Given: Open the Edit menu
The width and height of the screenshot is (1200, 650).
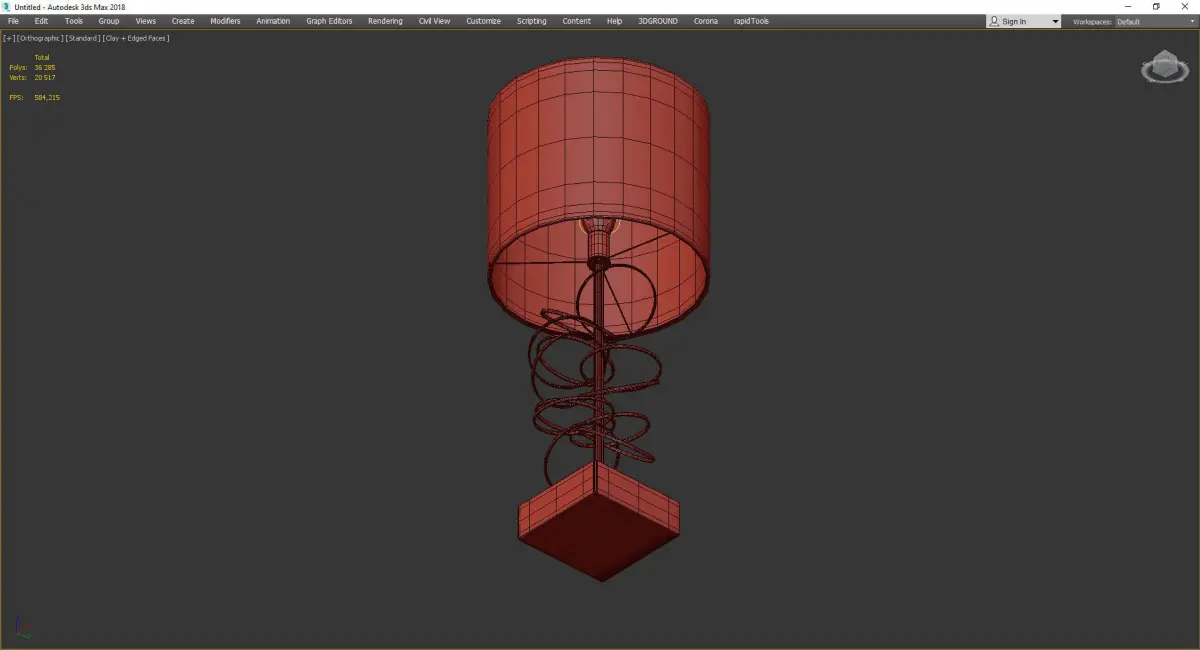Looking at the screenshot, I should pos(41,21).
